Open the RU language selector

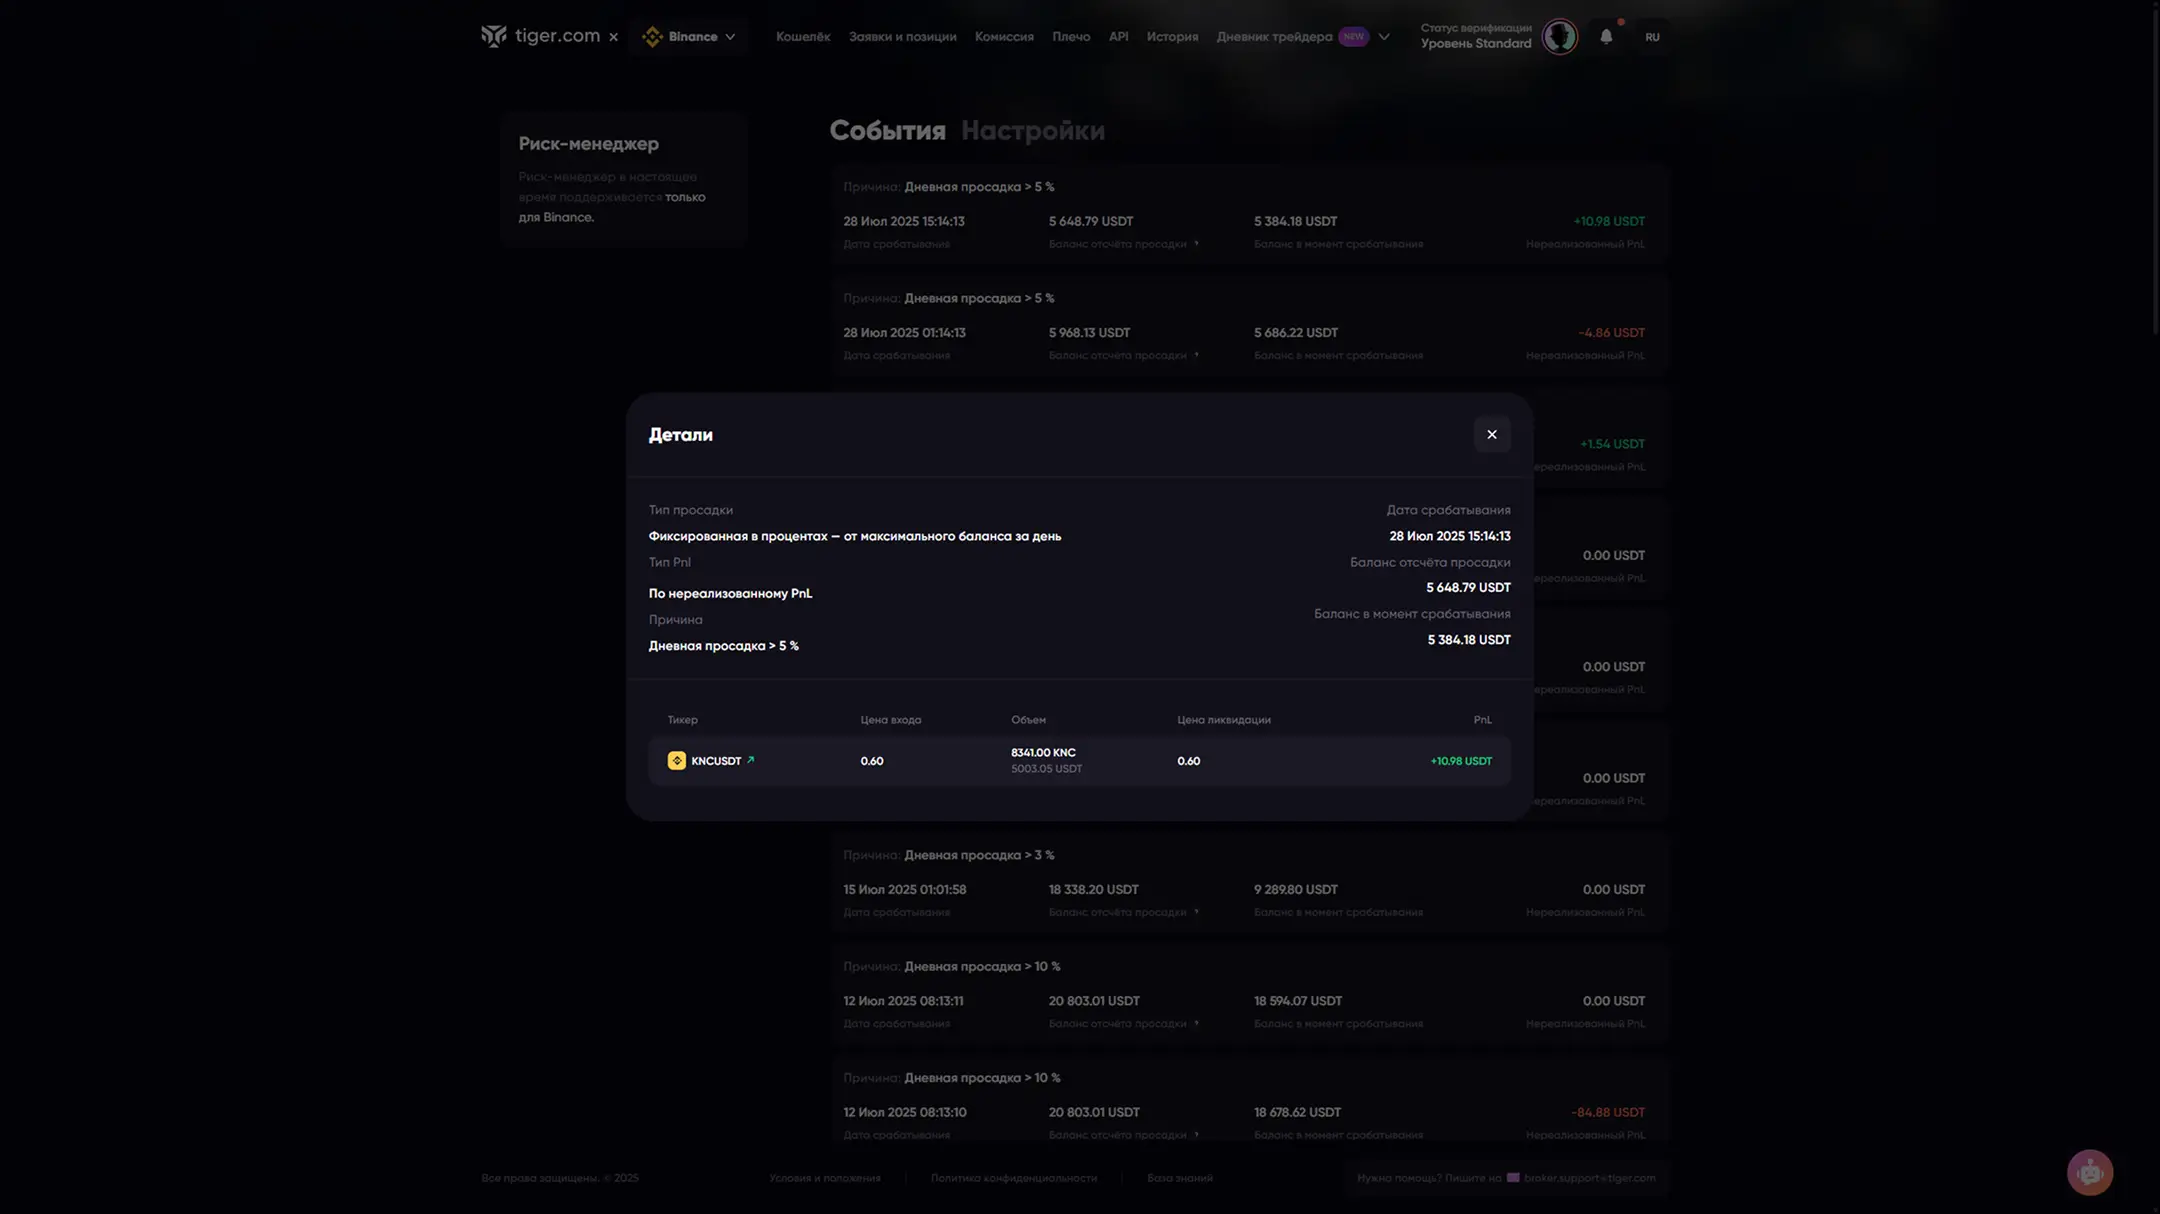(1651, 37)
